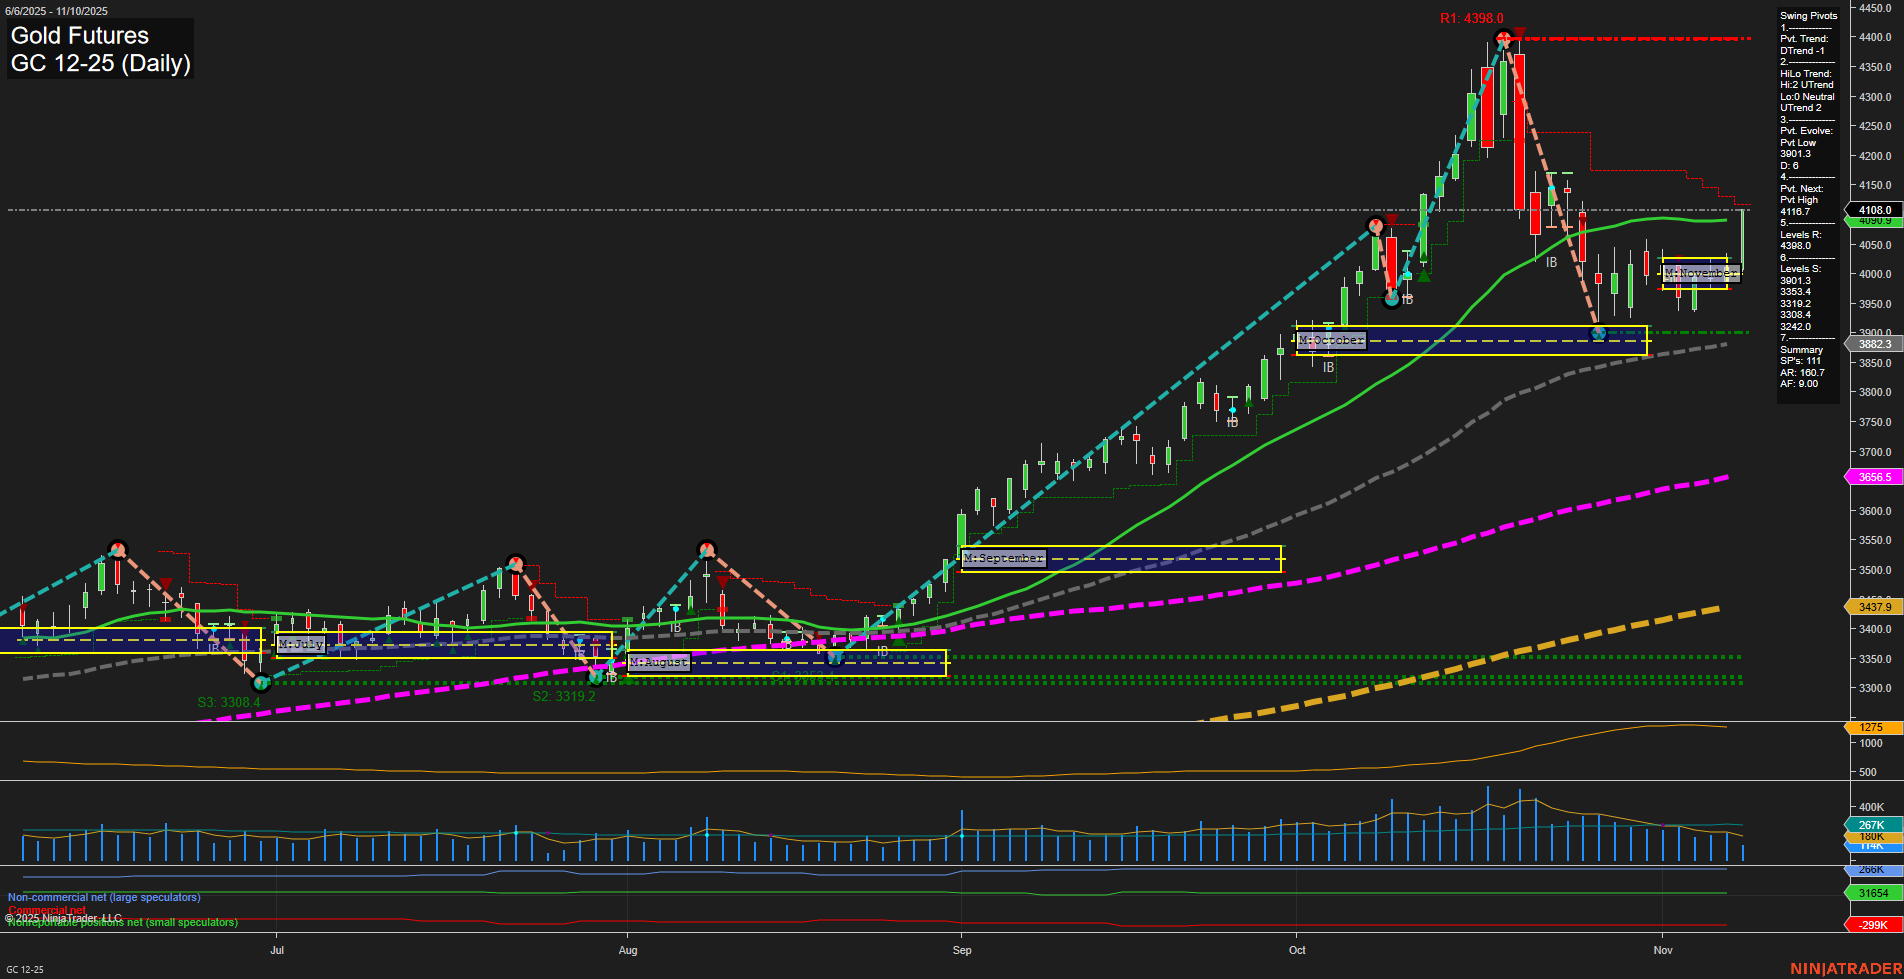Click the M:November label inside its yellow box

(x=1698, y=271)
